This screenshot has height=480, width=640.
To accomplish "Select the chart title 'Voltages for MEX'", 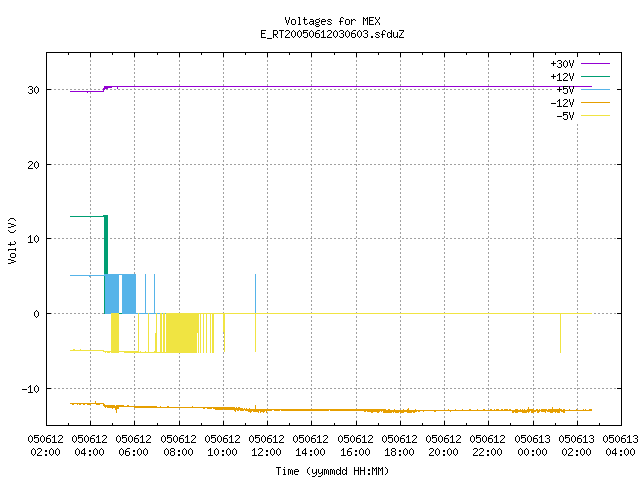I will click(332, 21).
